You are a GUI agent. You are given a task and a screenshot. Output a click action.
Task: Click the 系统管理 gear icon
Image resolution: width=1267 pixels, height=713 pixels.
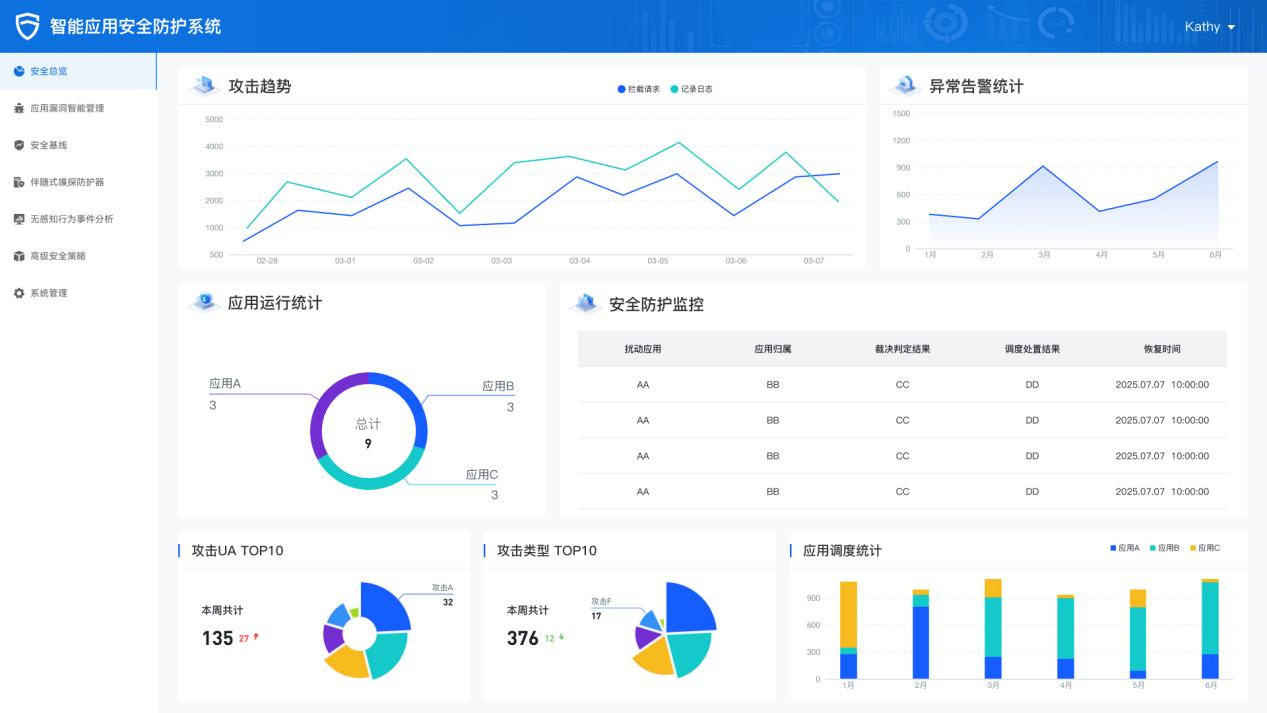click(19, 293)
